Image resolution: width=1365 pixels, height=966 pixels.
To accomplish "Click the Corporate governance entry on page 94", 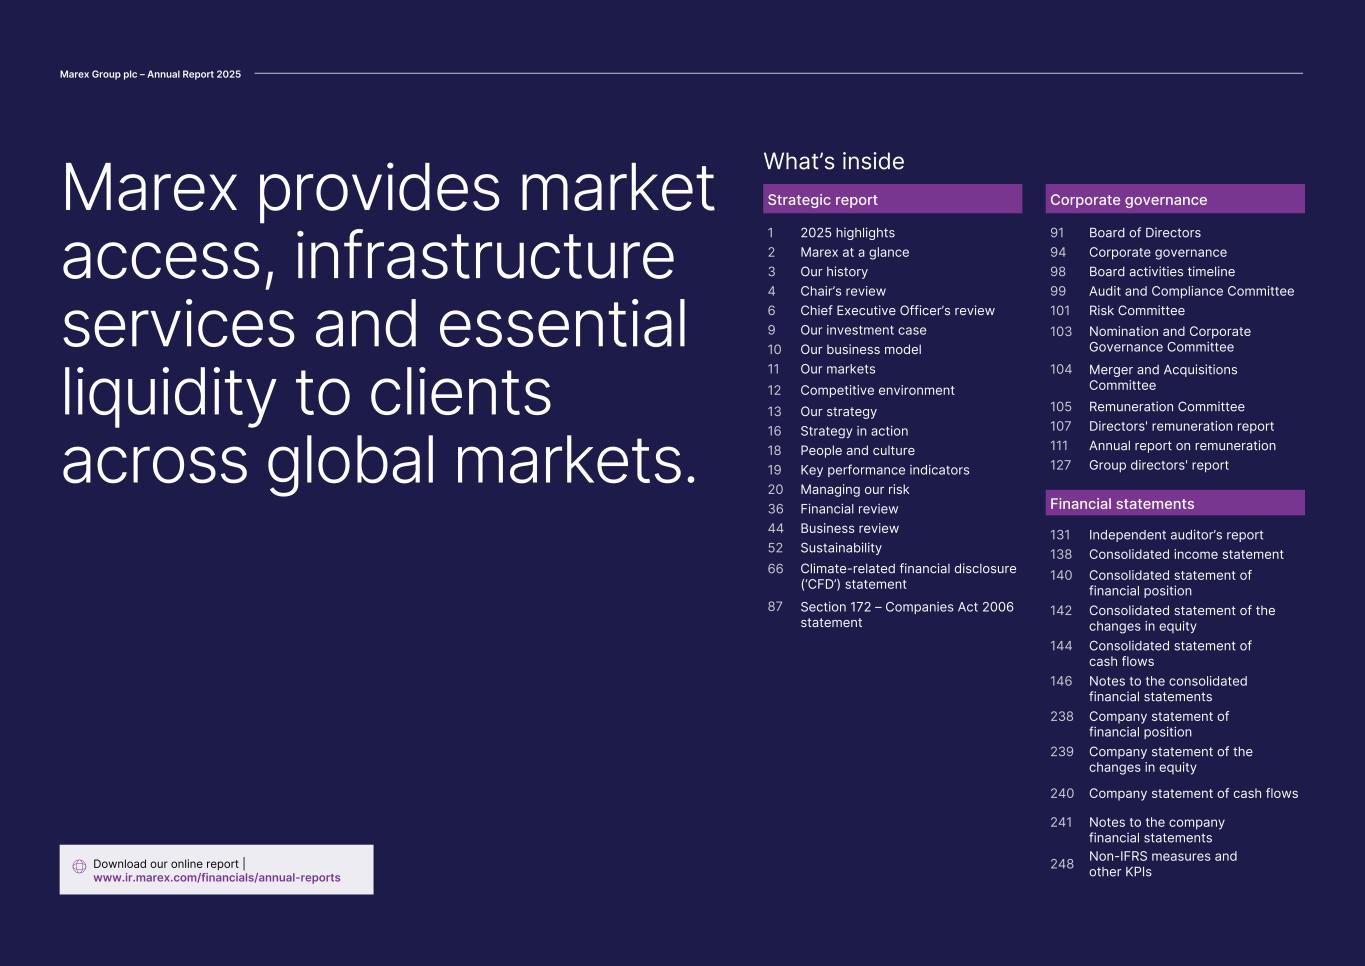I will tap(1157, 252).
